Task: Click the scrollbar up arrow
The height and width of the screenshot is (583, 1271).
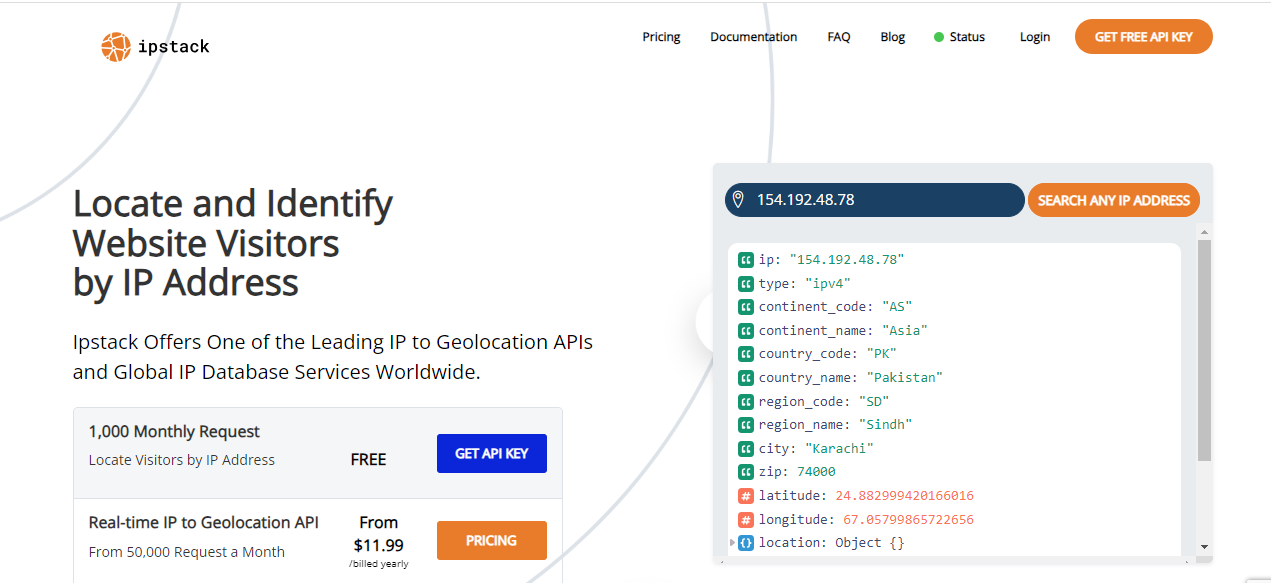Action: tap(1204, 233)
